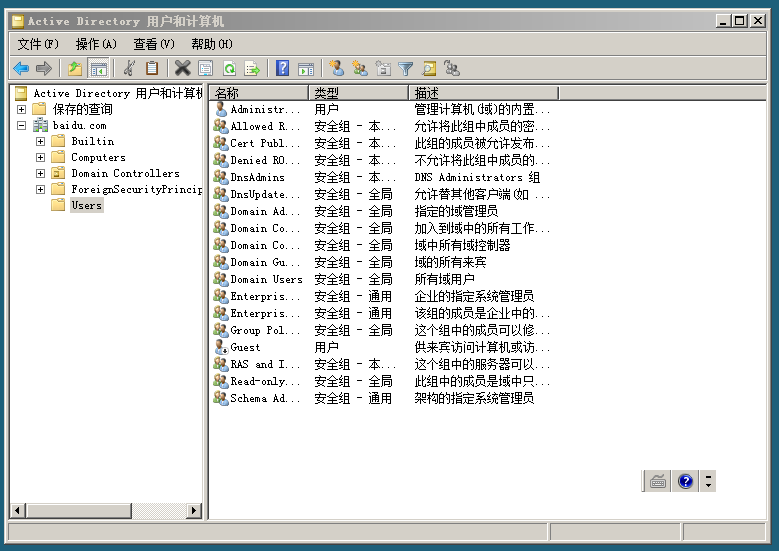The width and height of the screenshot is (779, 551).
Task: Click the Paste clipboard icon
Action: 152,68
